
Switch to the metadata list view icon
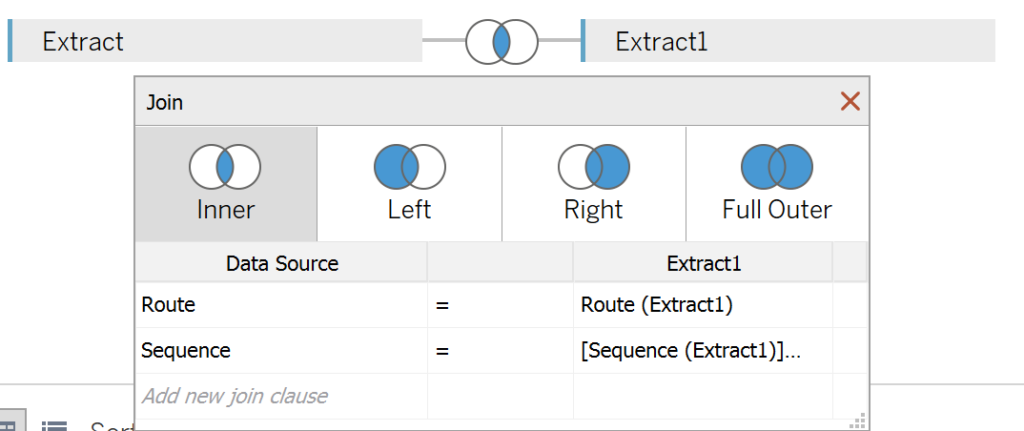click(54, 426)
